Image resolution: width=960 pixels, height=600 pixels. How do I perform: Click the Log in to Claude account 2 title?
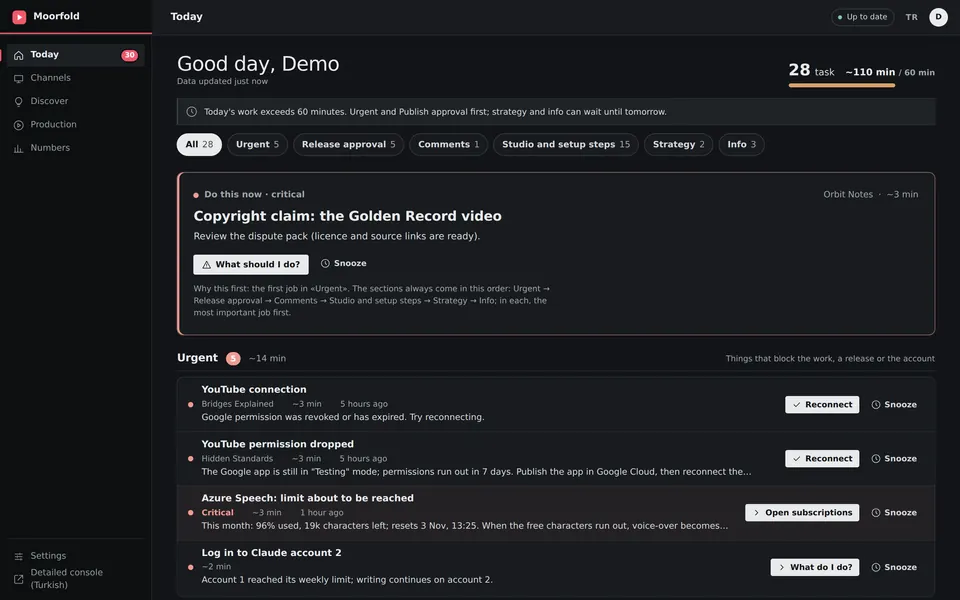click(271, 552)
